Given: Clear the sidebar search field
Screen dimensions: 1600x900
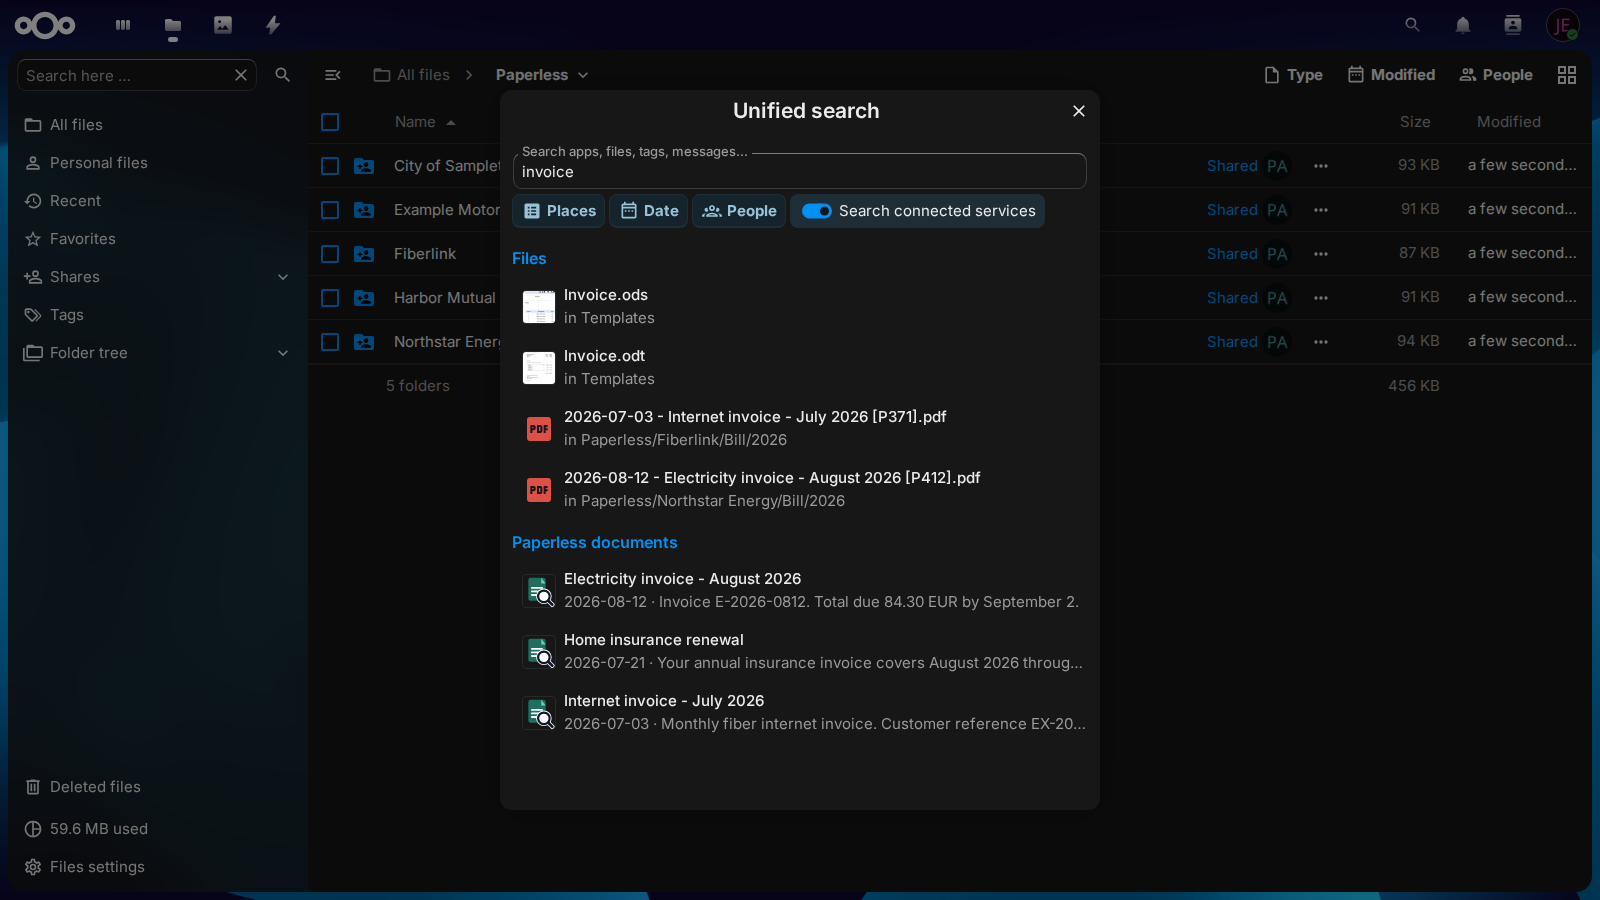Looking at the screenshot, I should tap(241, 75).
